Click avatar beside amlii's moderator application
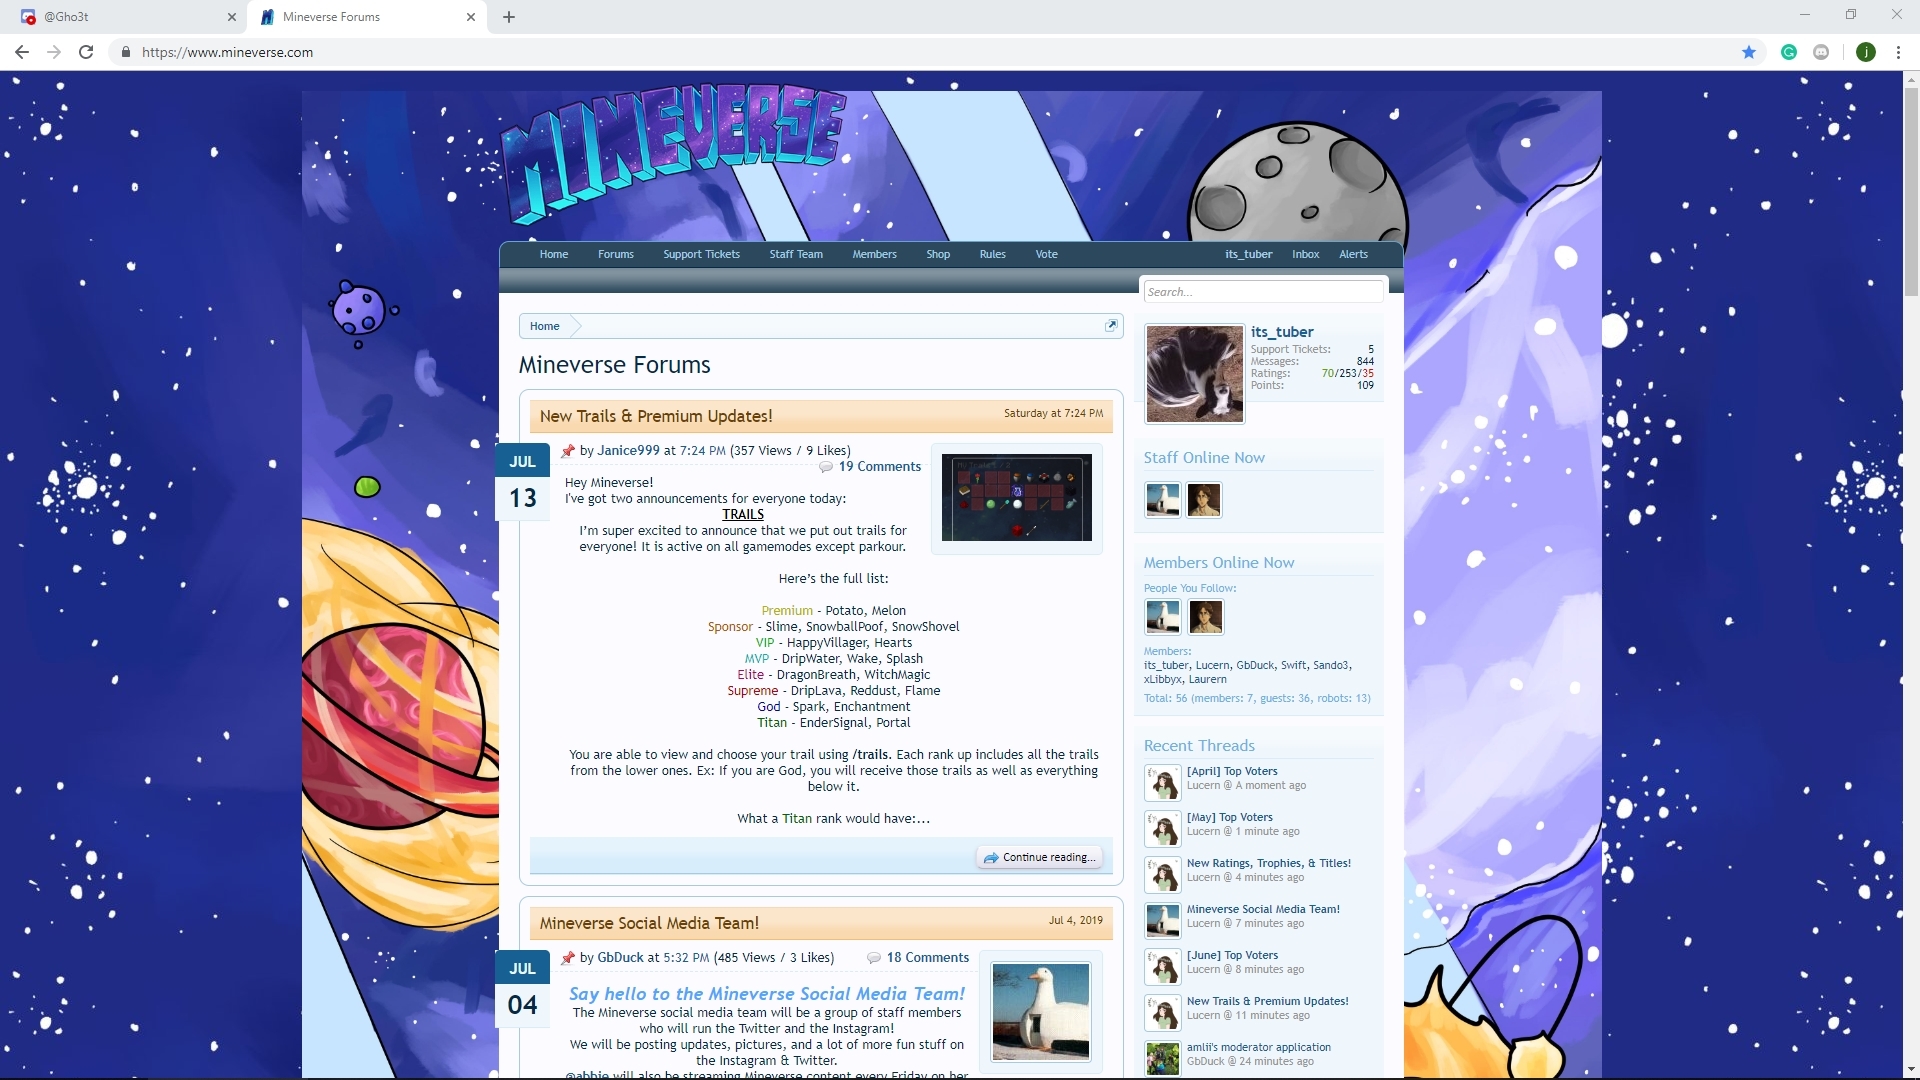Image resolution: width=1920 pixels, height=1080 pixels. coord(1162,1058)
